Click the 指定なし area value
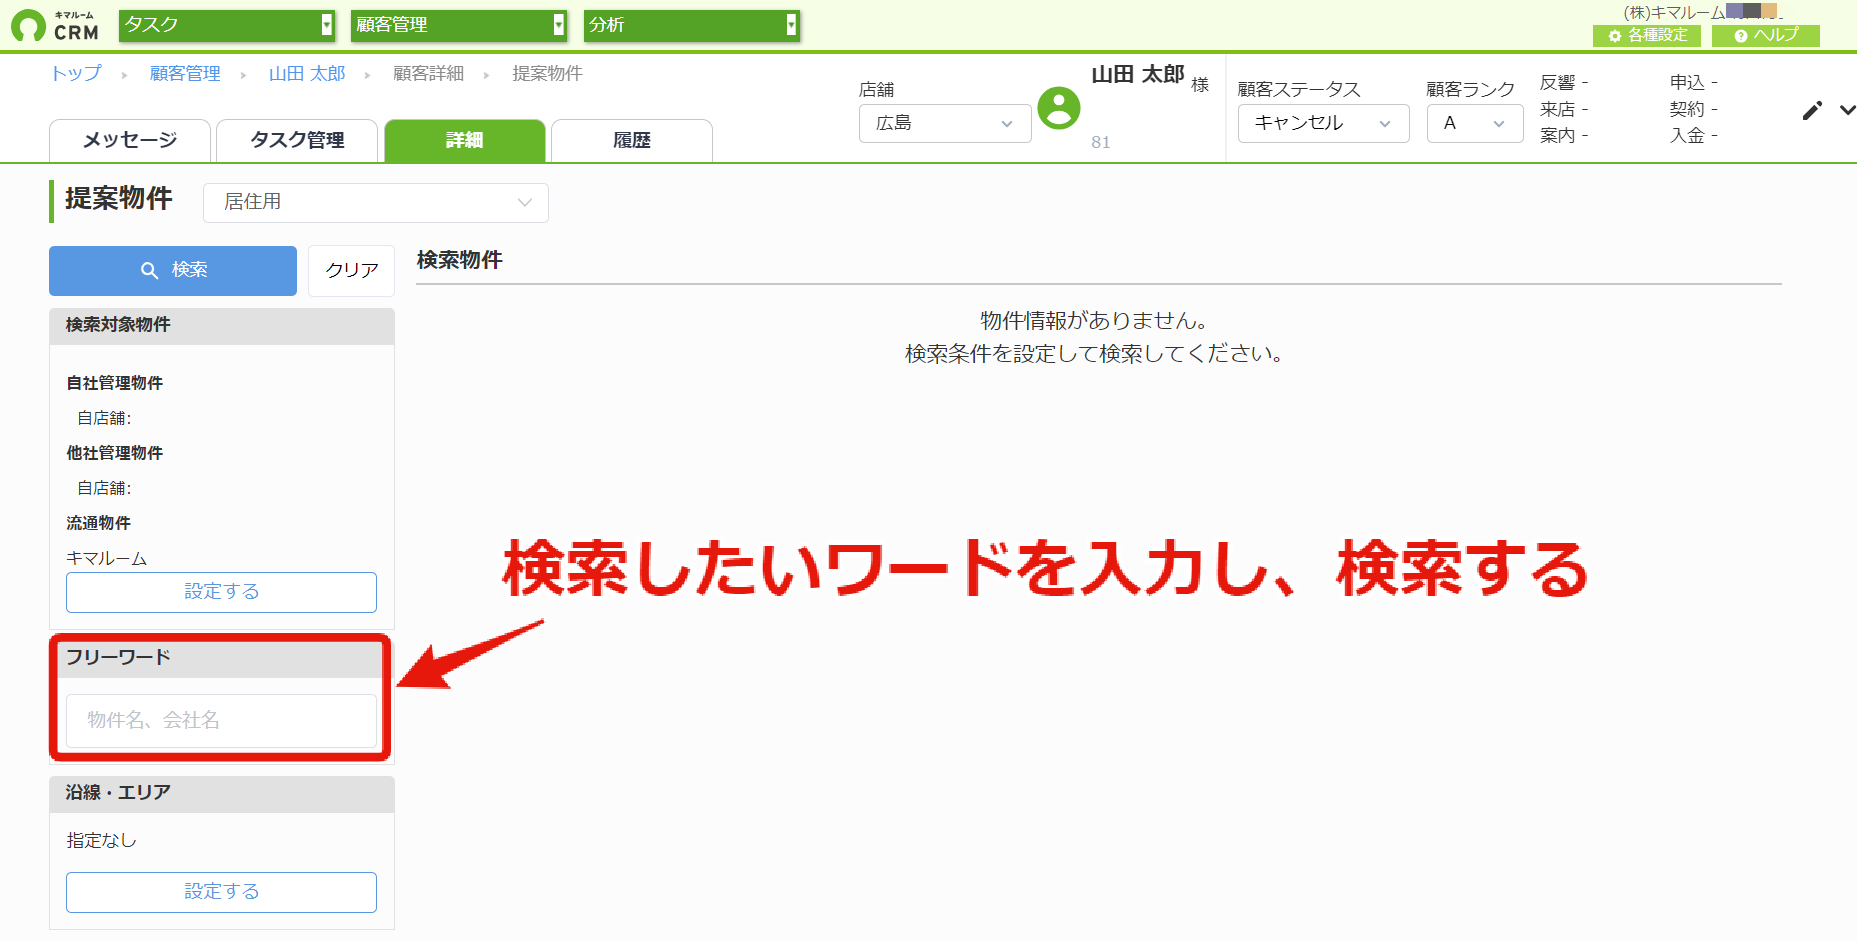Screen dimensions: 1857x941 (x=101, y=841)
